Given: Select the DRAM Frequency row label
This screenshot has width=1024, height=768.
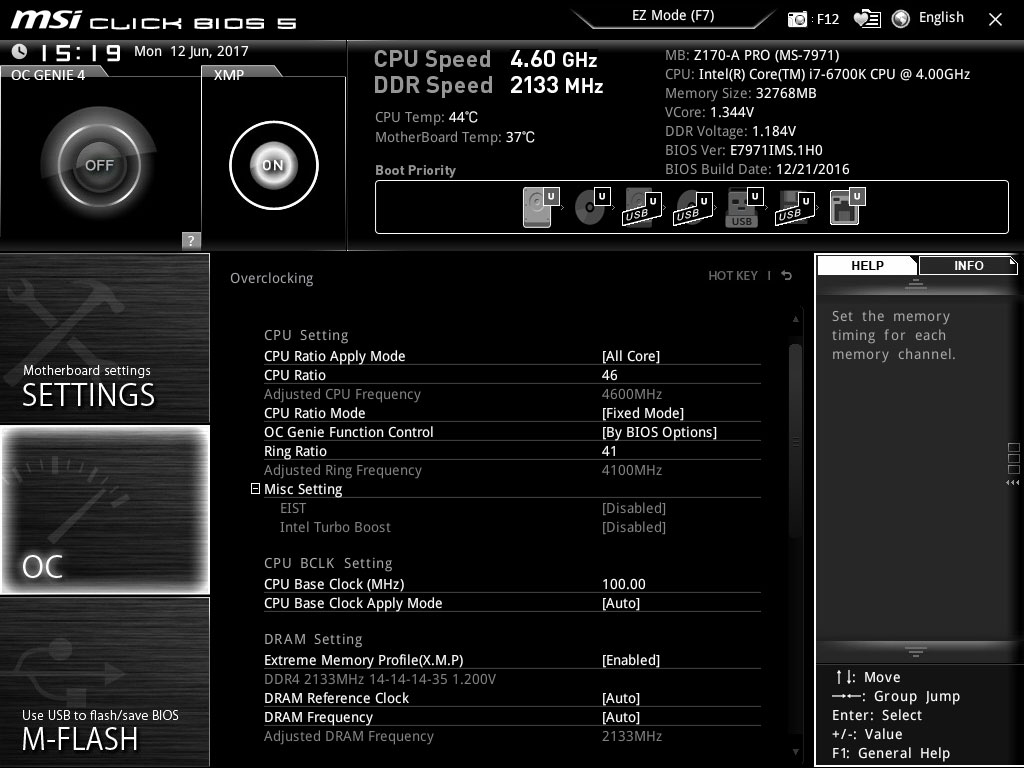Looking at the screenshot, I should (x=318, y=716).
